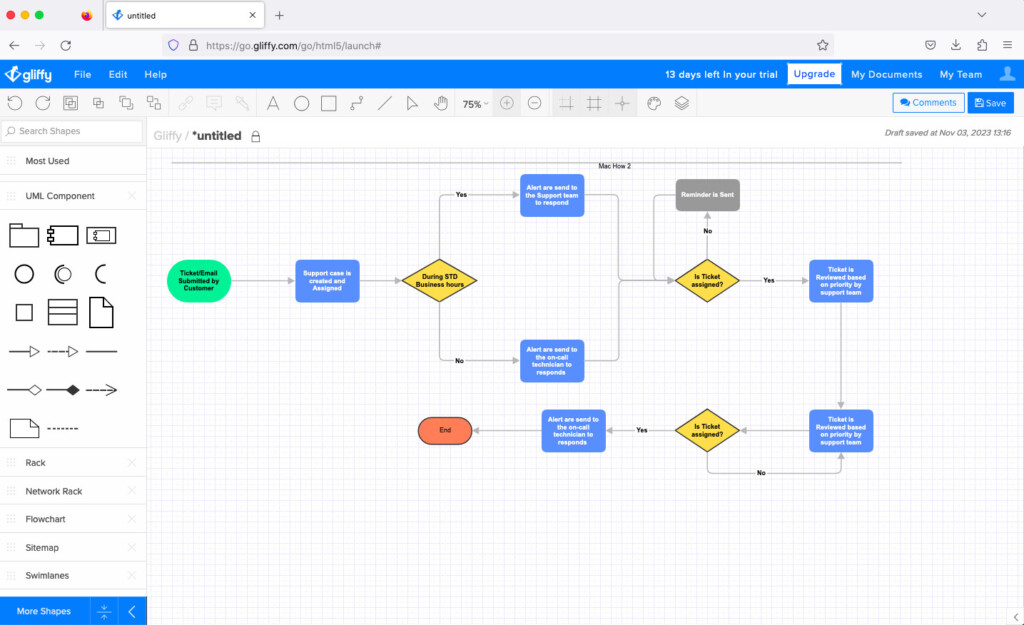1024x625 pixels.
Task: Click the zoom in plus icon
Action: [507, 103]
